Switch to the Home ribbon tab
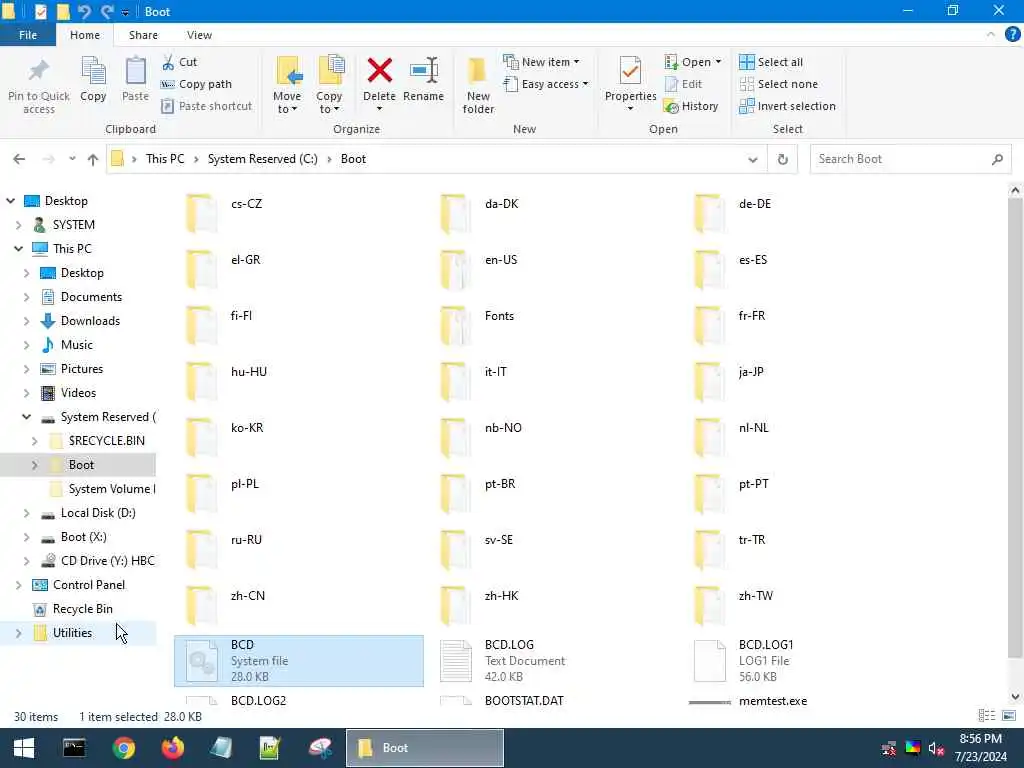This screenshot has height=768, width=1024. (85, 35)
